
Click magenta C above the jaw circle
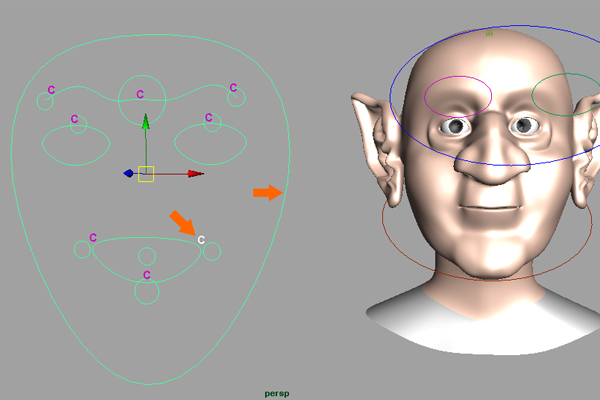click(147, 275)
